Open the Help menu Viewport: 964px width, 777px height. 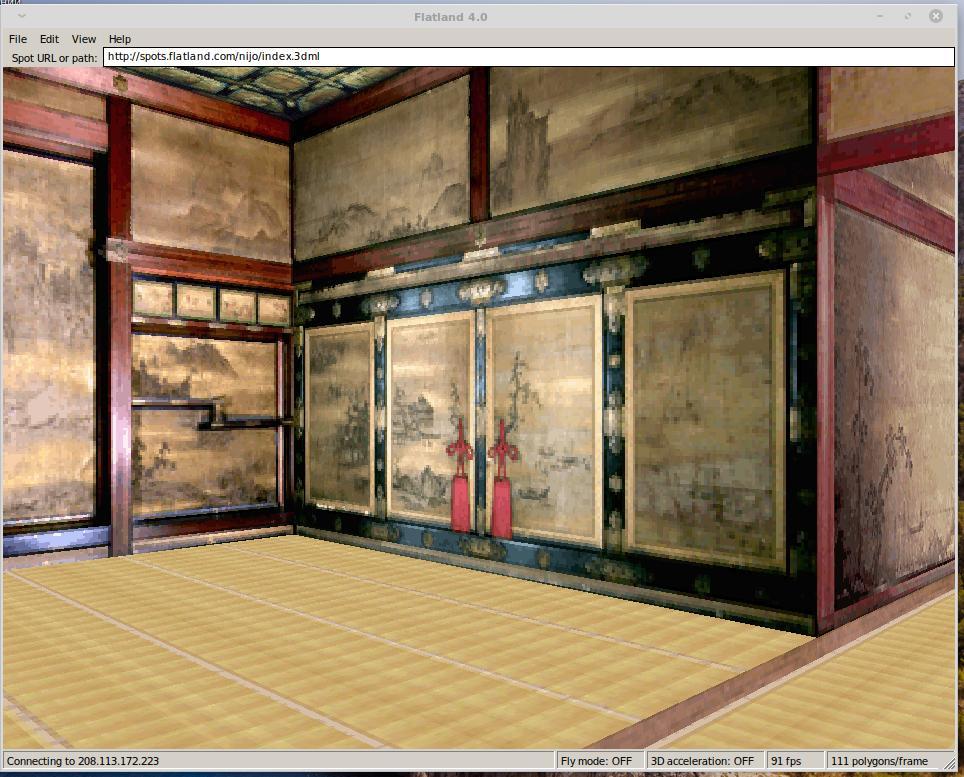click(x=120, y=39)
